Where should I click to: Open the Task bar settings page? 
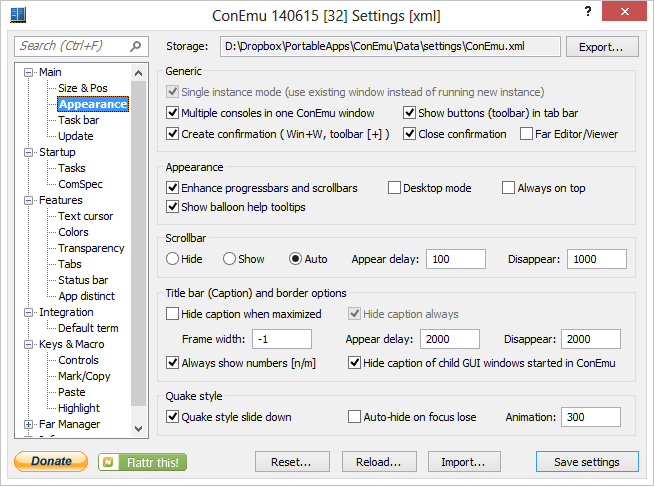78,120
